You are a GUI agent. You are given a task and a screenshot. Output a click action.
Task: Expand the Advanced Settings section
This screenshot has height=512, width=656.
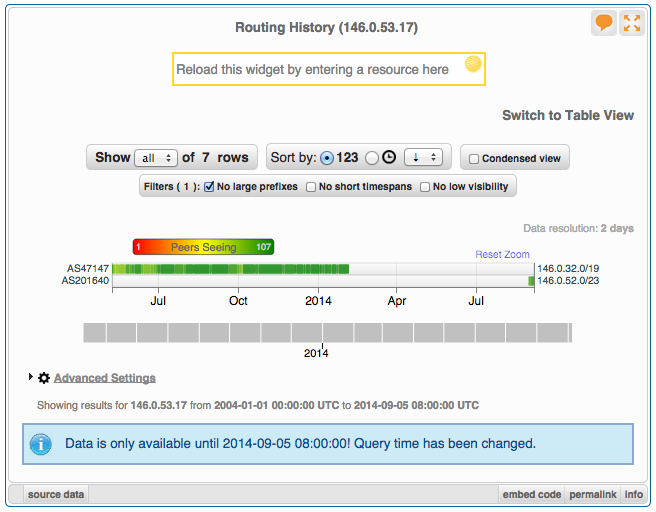(x=104, y=378)
